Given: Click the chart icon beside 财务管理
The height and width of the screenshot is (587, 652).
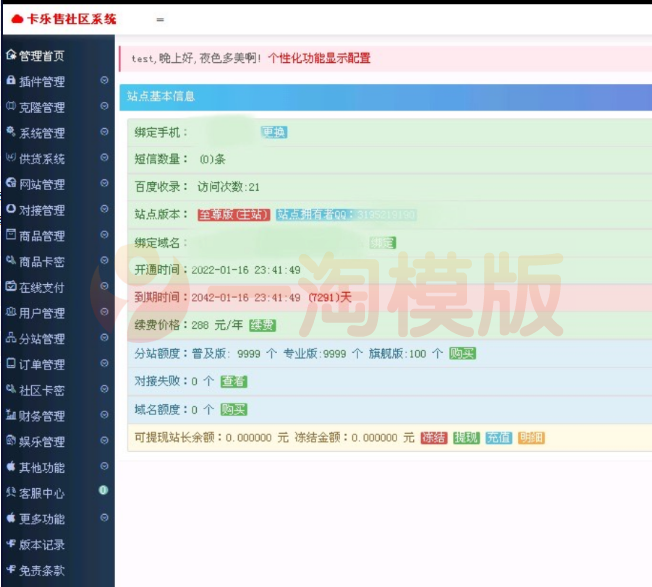Looking at the screenshot, I should [x=11, y=414].
